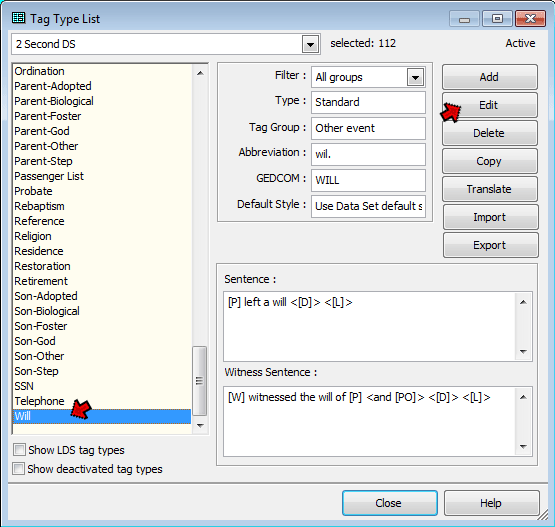Open the Filter All groups dropdown
555x527 pixels.
point(415,77)
